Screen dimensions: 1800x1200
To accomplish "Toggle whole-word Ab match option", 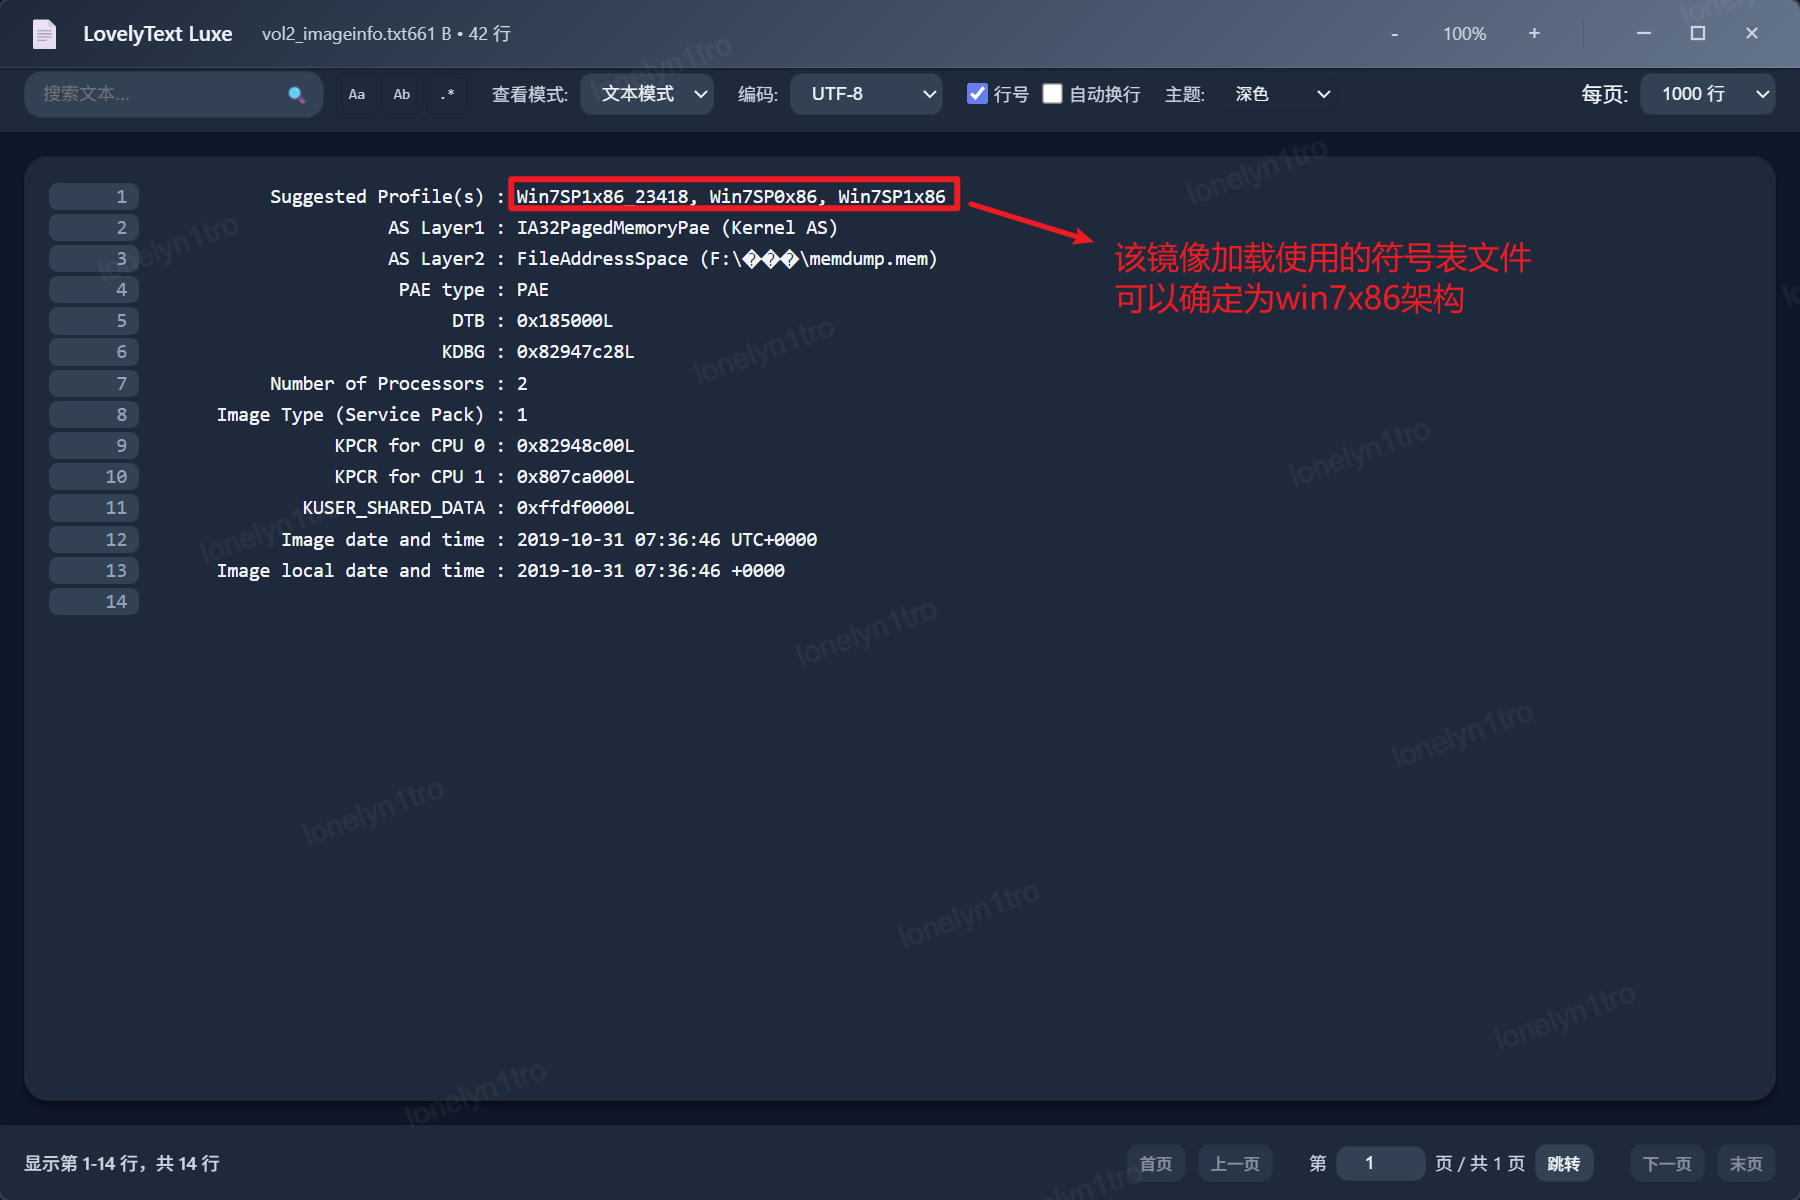I will [402, 95].
